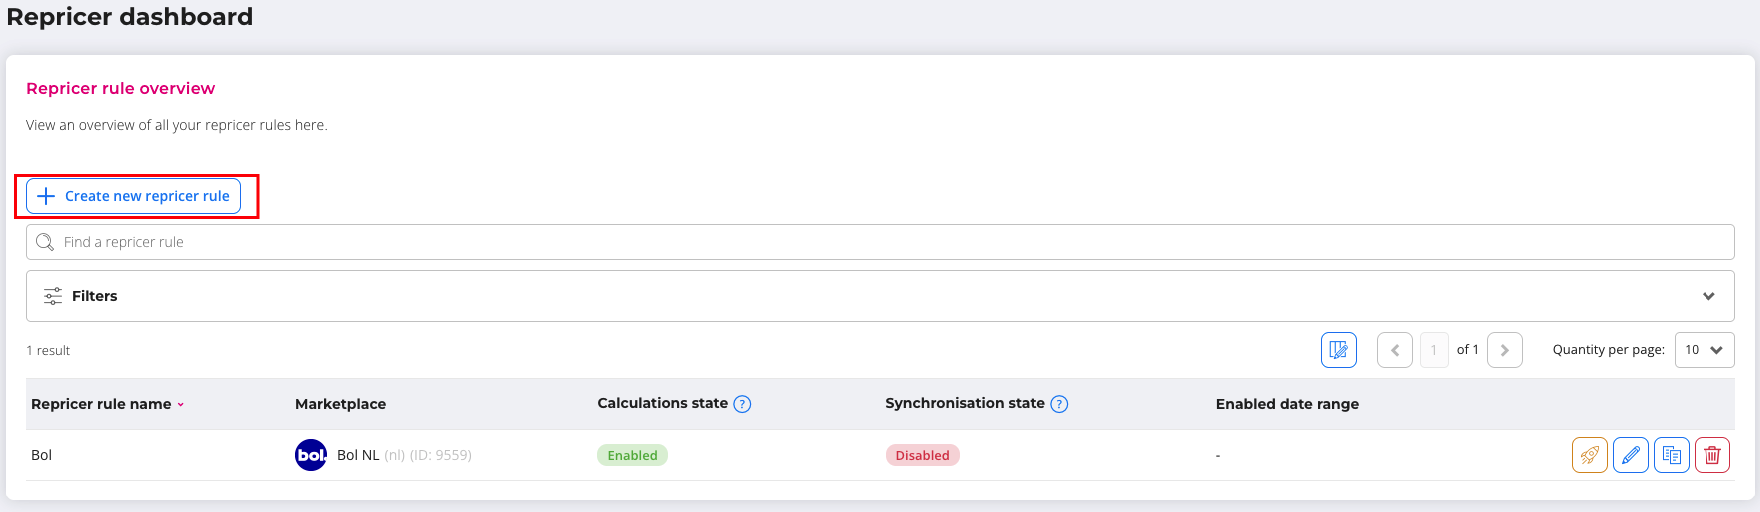1760x512 pixels.
Task: Edit the Bol rule with the pencil icon
Action: [1630, 455]
